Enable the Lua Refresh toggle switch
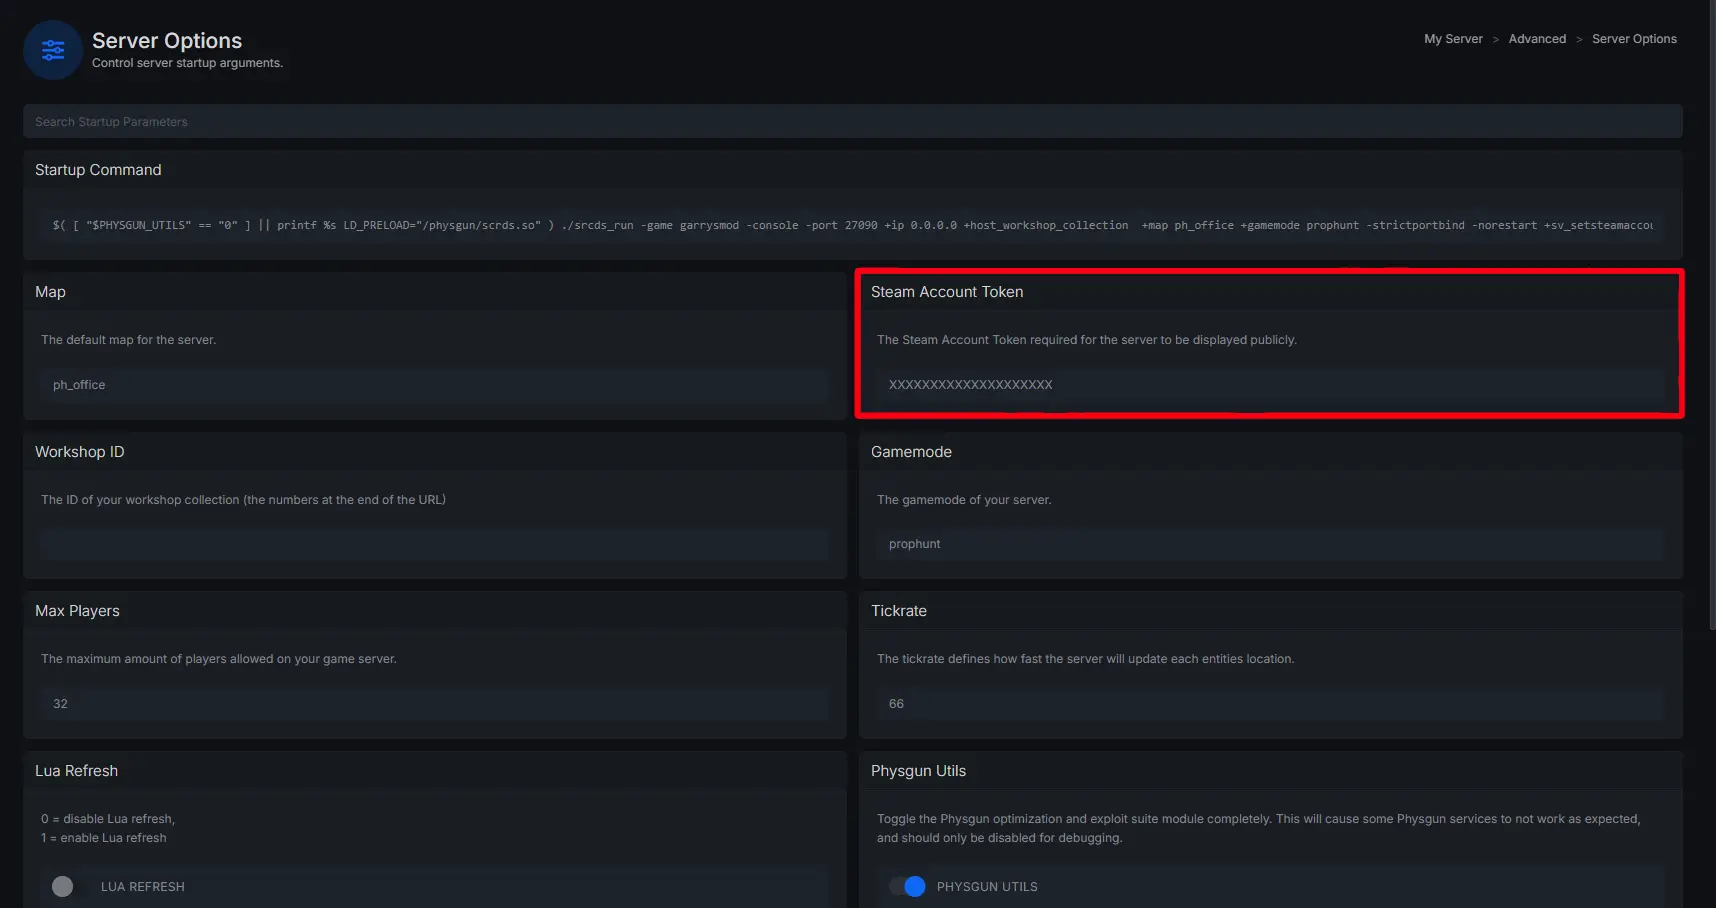The height and width of the screenshot is (908, 1716). (63, 887)
